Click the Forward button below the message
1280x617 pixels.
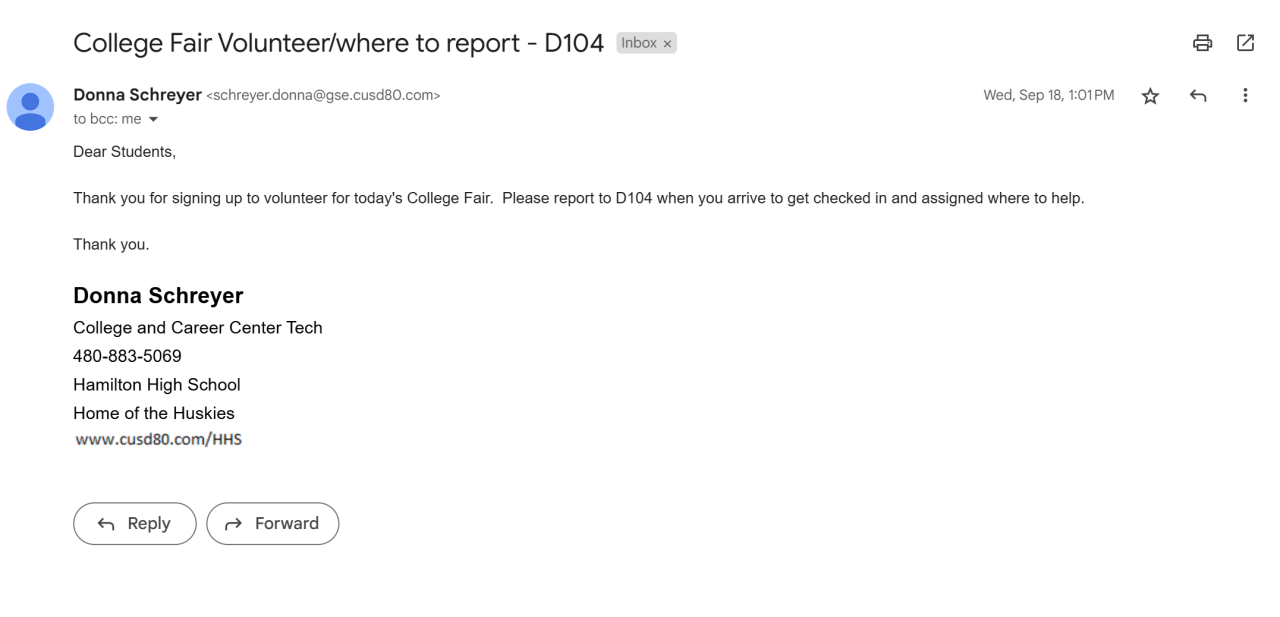(x=272, y=524)
